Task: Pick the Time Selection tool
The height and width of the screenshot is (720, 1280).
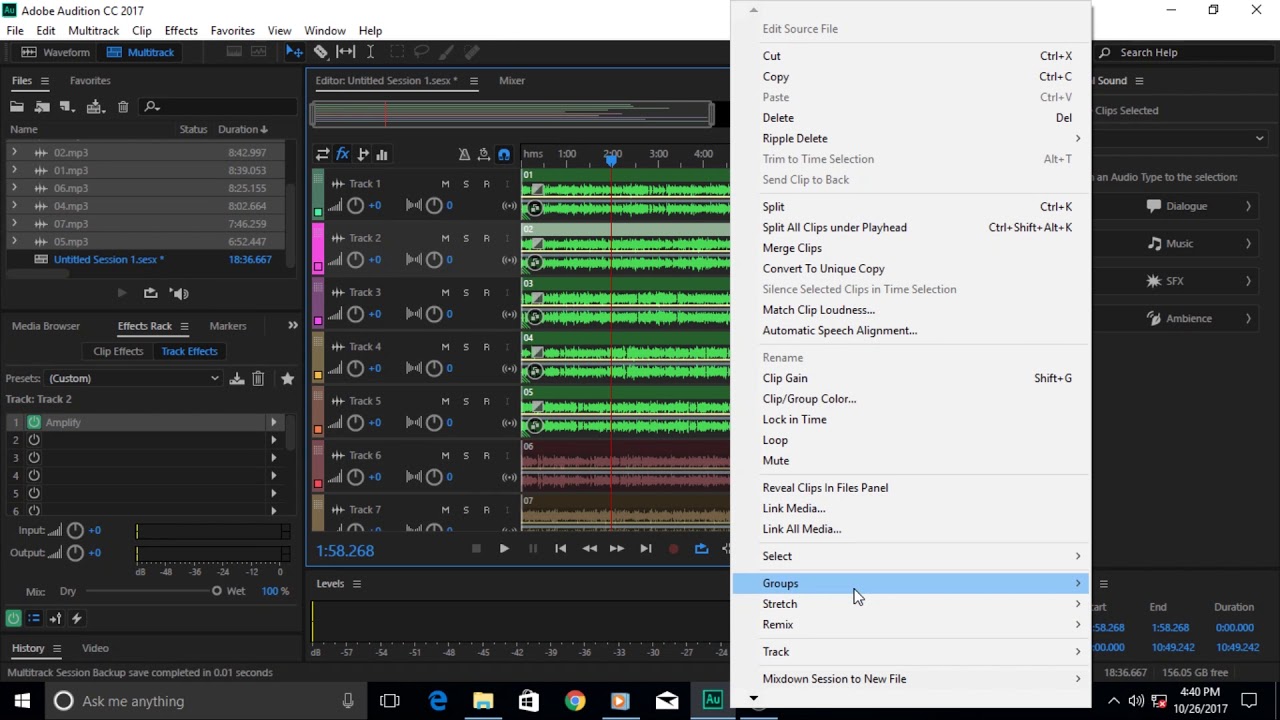Action: (x=370, y=52)
